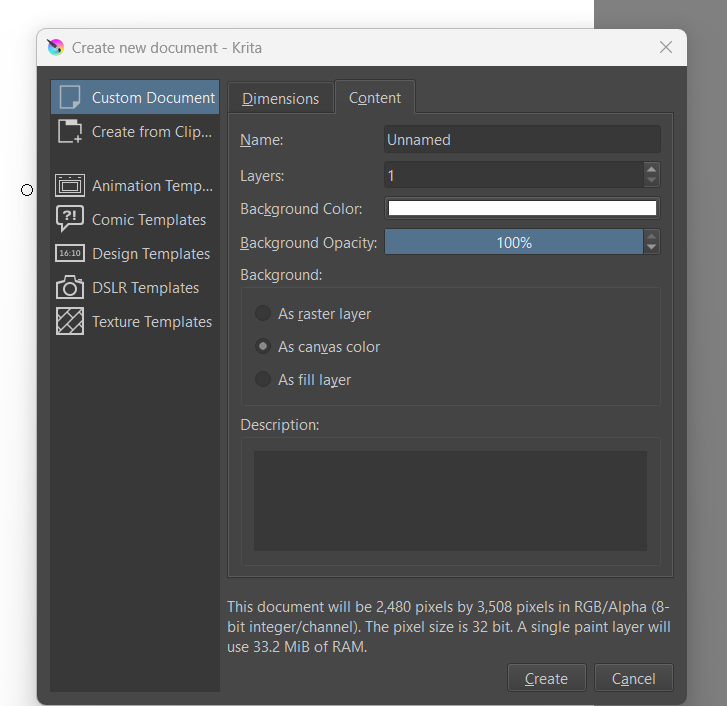Open the Comic Templates speech-bubble icon
The width and height of the screenshot is (727, 706).
[x=69, y=220]
